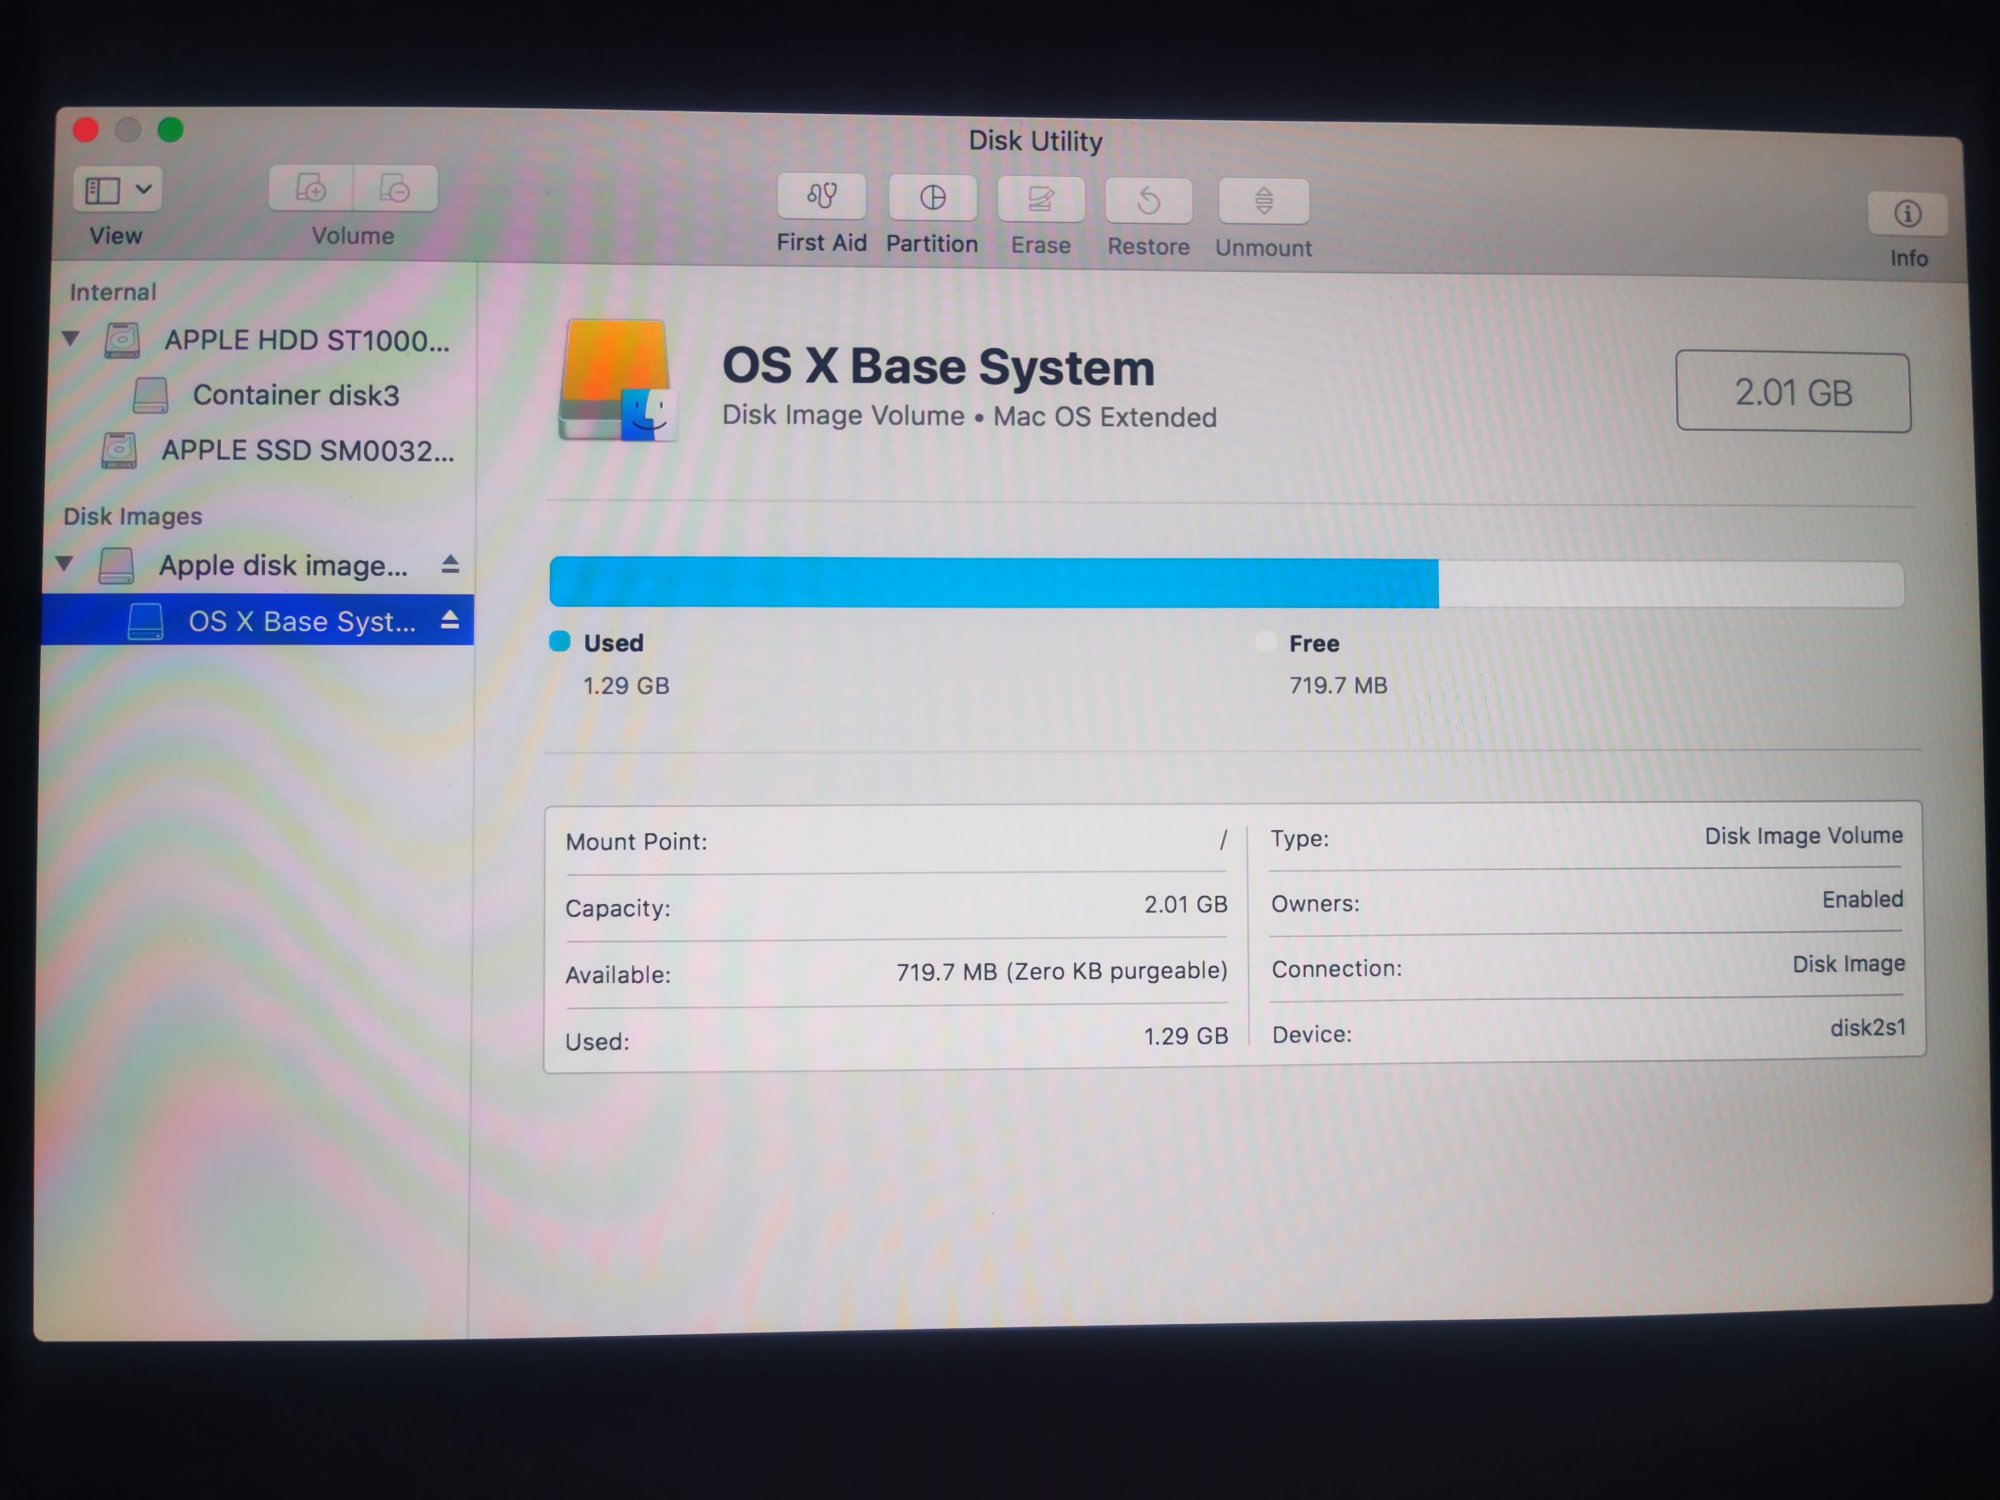Collapse the Apple disk image tree
This screenshot has width=2000, height=1500.
point(65,563)
